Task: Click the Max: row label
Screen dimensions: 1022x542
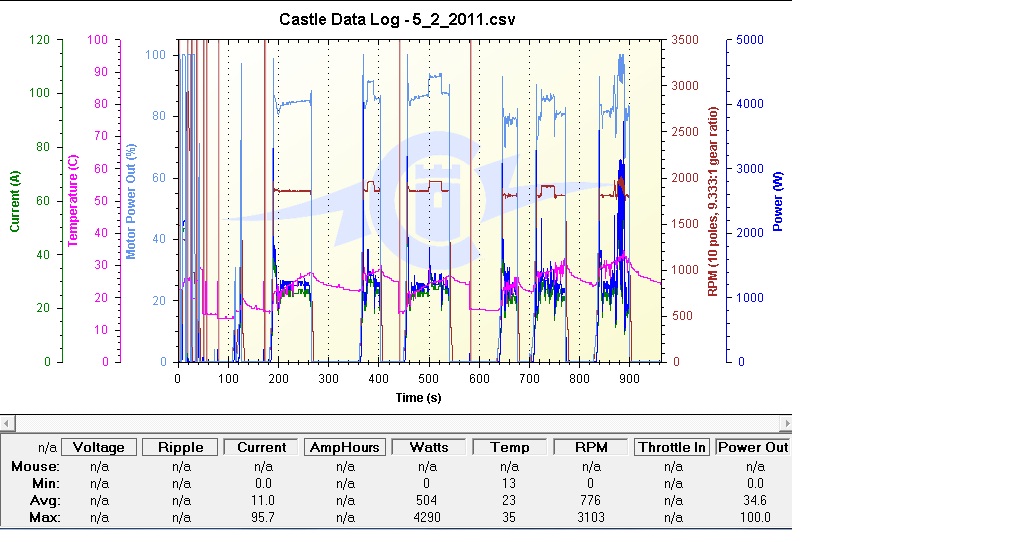Action: [45, 517]
